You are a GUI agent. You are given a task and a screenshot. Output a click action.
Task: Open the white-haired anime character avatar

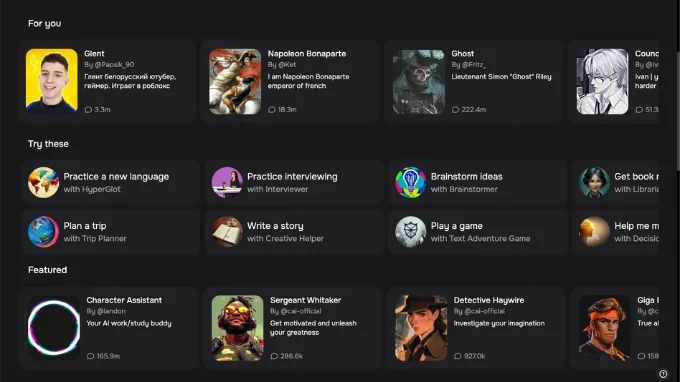coord(602,82)
